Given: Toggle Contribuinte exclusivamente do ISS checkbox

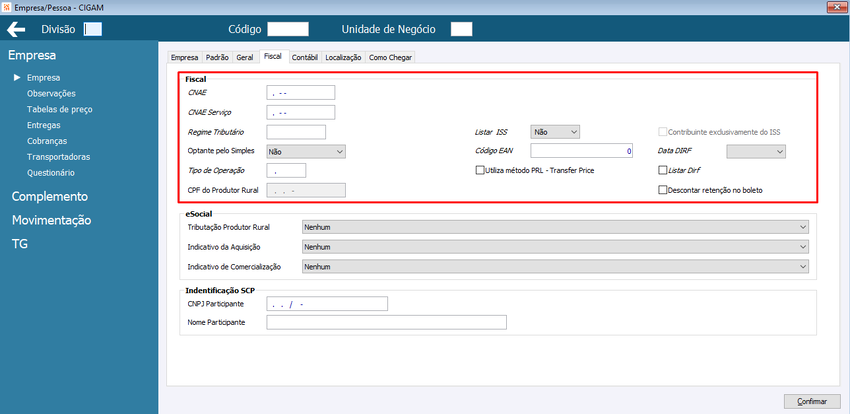Looking at the screenshot, I should [662, 132].
